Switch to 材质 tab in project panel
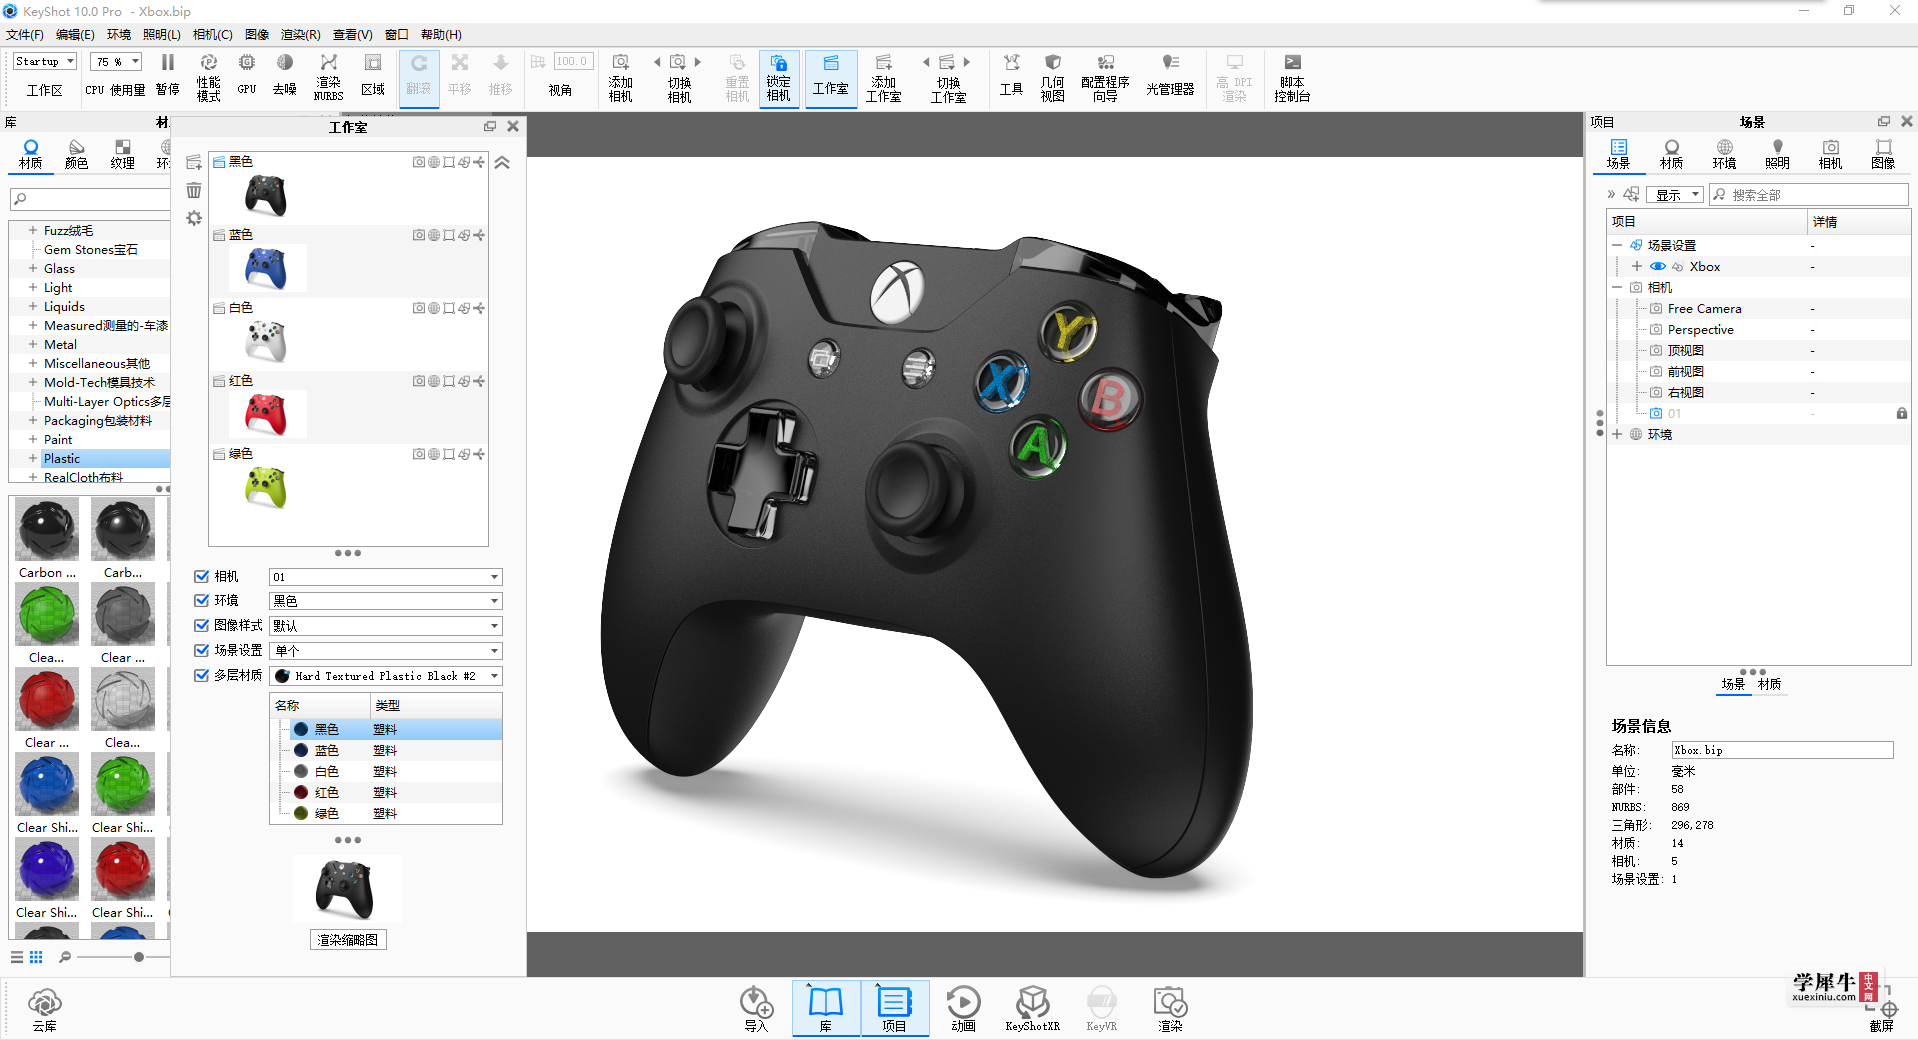This screenshot has height=1040, width=1918. 1671,154
